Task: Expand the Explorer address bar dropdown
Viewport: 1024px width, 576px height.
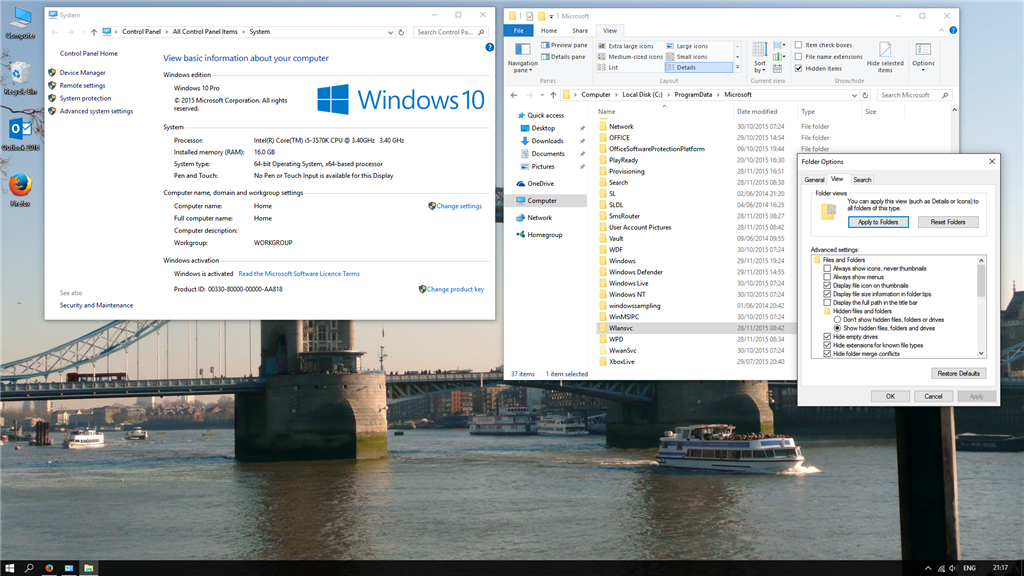Action: point(854,95)
